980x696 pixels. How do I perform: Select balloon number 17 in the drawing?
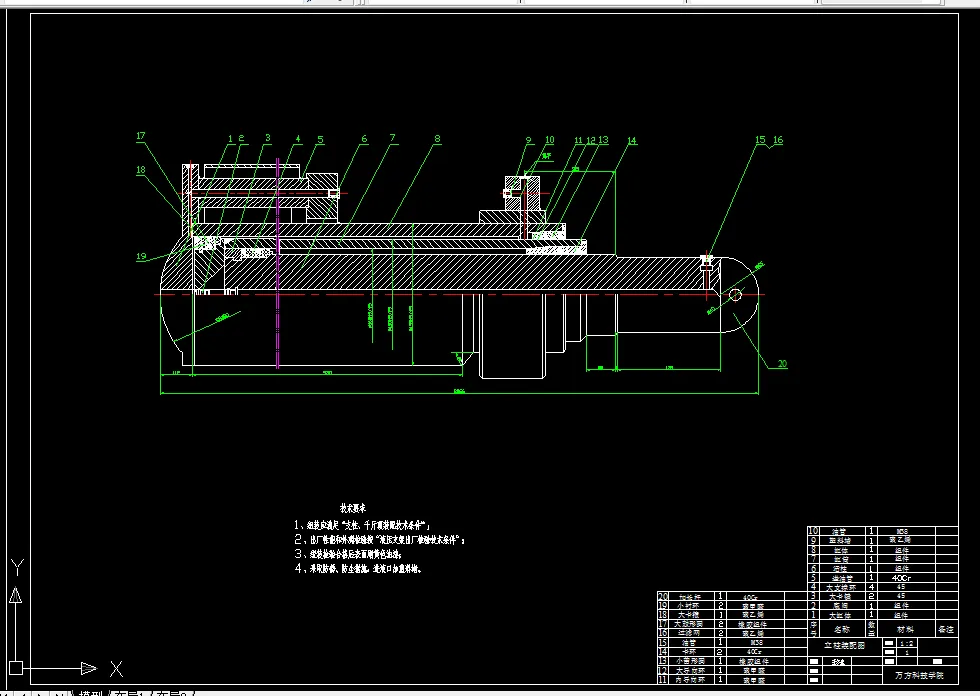[x=141, y=136]
